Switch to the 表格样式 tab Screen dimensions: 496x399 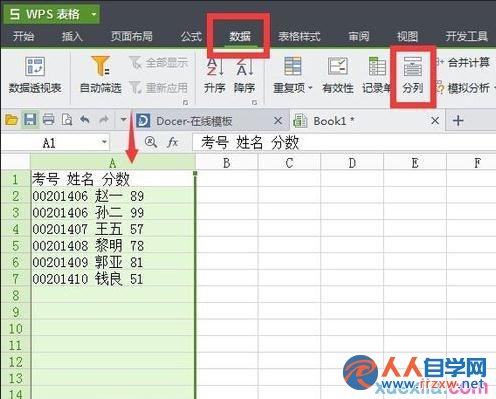(x=299, y=36)
